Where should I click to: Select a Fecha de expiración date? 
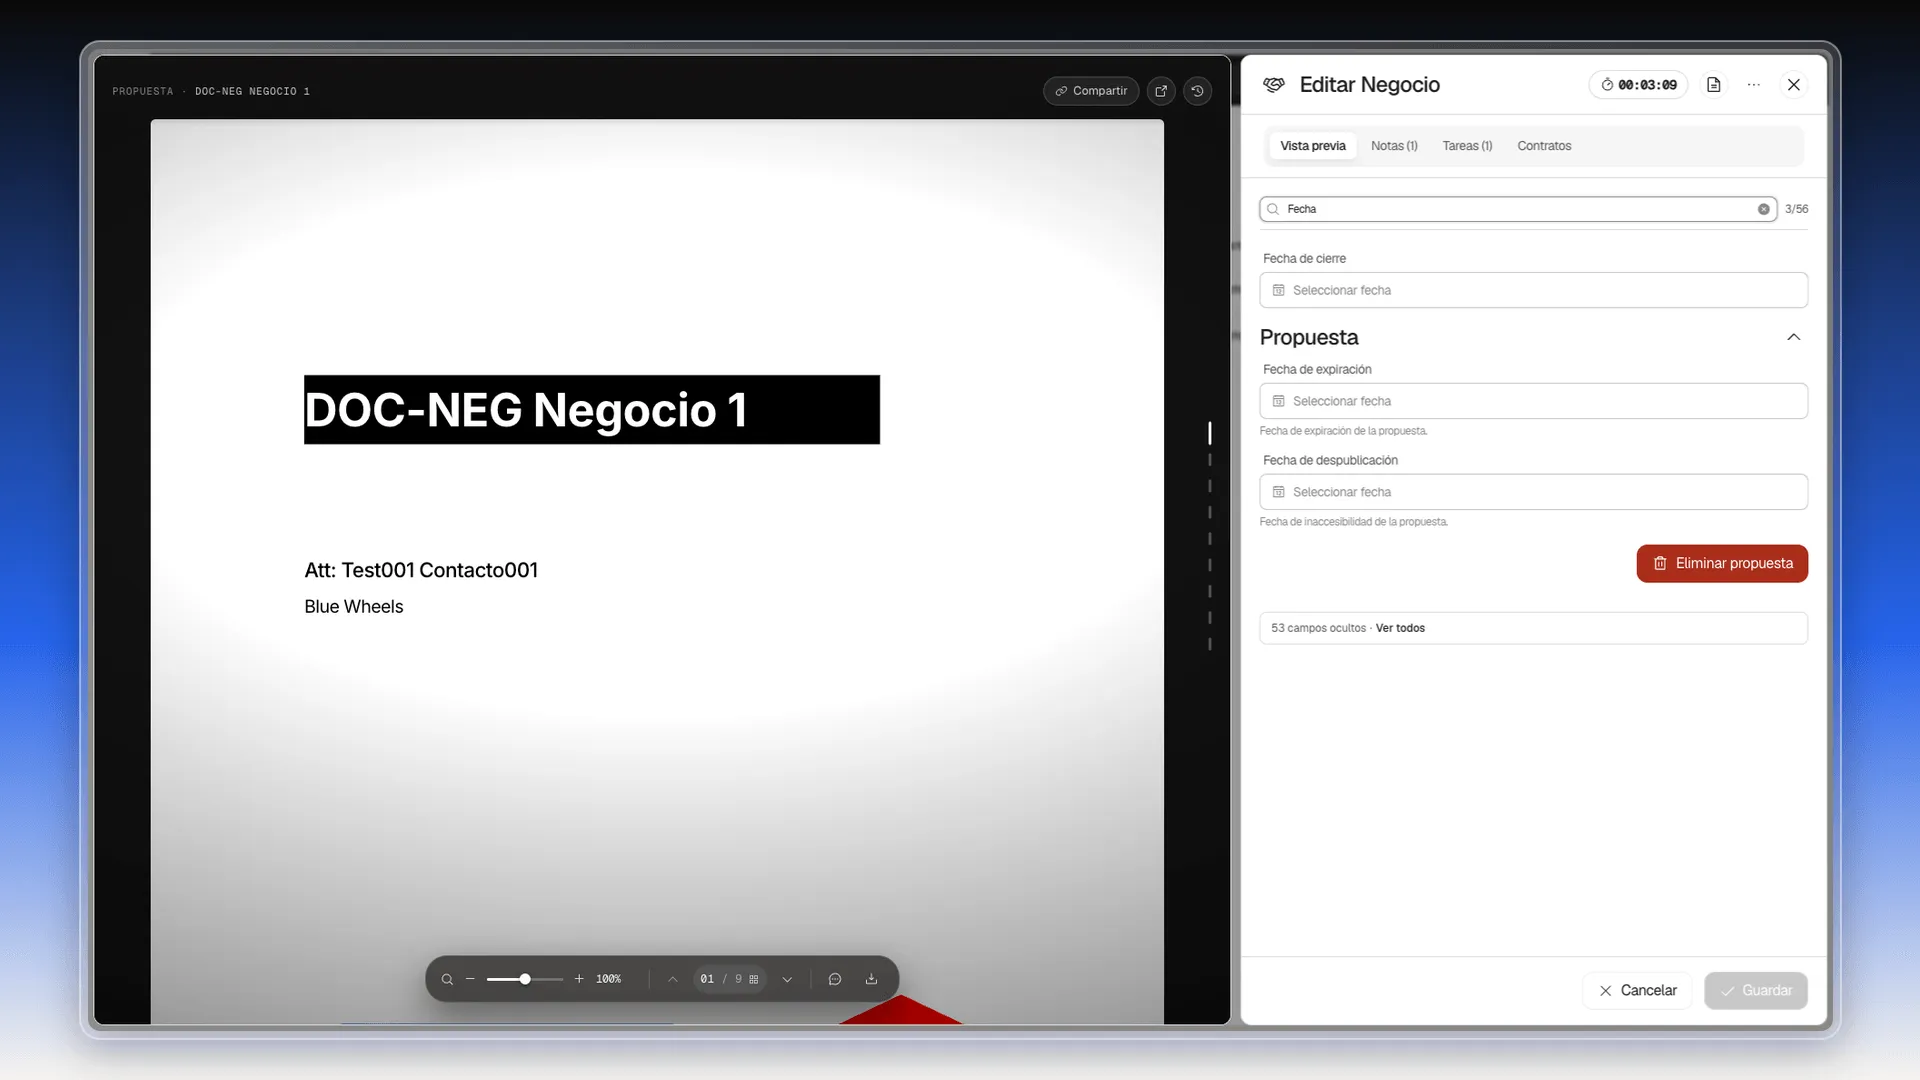pyautogui.click(x=1533, y=401)
